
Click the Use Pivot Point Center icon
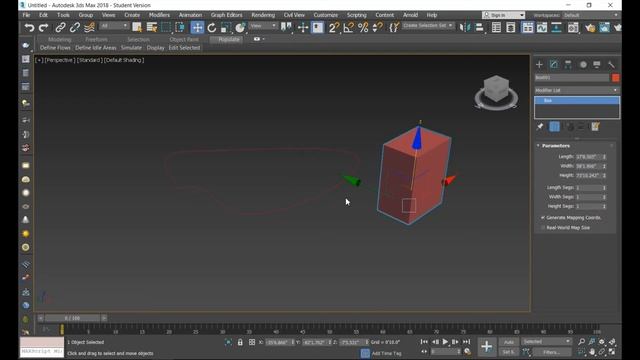286,27
